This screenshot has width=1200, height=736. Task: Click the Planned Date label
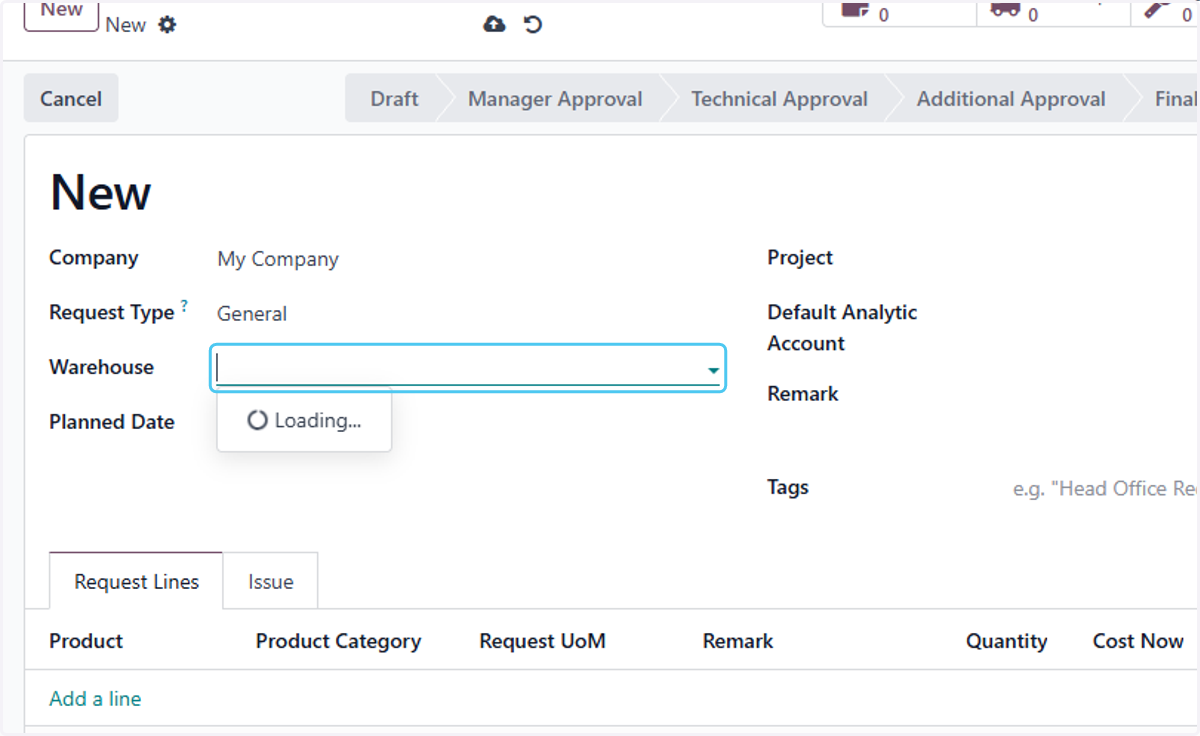click(112, 422)
